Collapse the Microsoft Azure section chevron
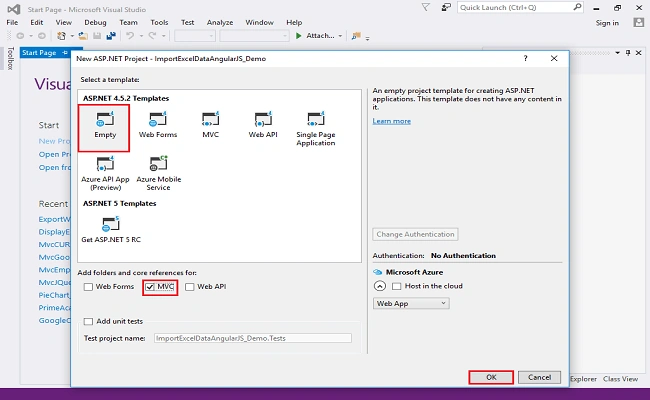The image size is (650, 400). [379, 286]
